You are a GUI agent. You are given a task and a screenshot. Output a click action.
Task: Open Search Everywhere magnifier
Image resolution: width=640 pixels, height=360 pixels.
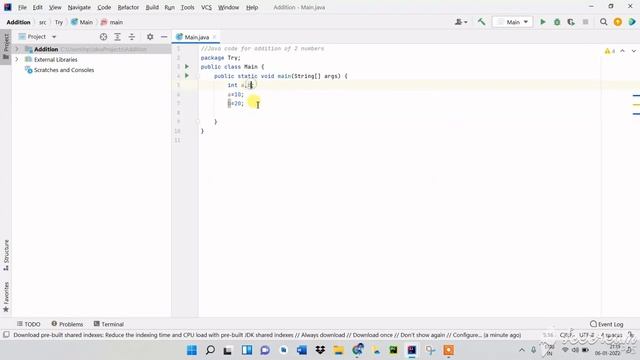[603, 22]
